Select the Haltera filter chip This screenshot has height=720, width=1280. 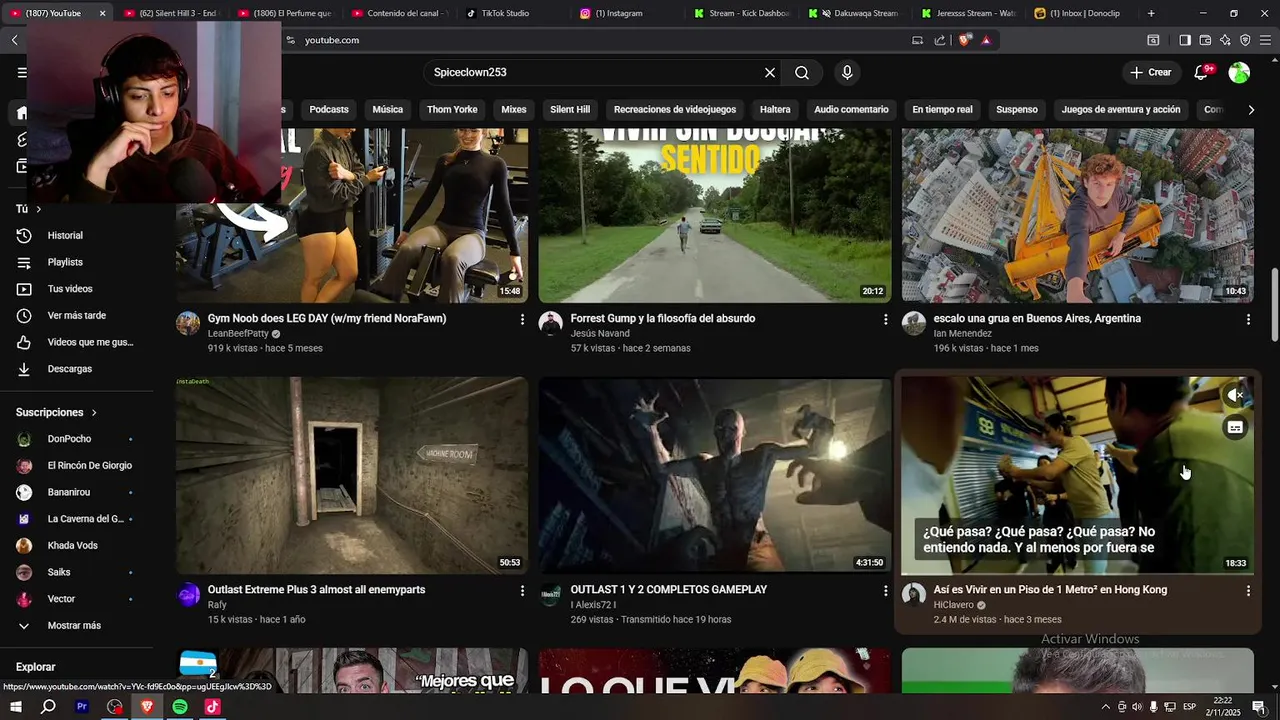[x=775, y=109]
